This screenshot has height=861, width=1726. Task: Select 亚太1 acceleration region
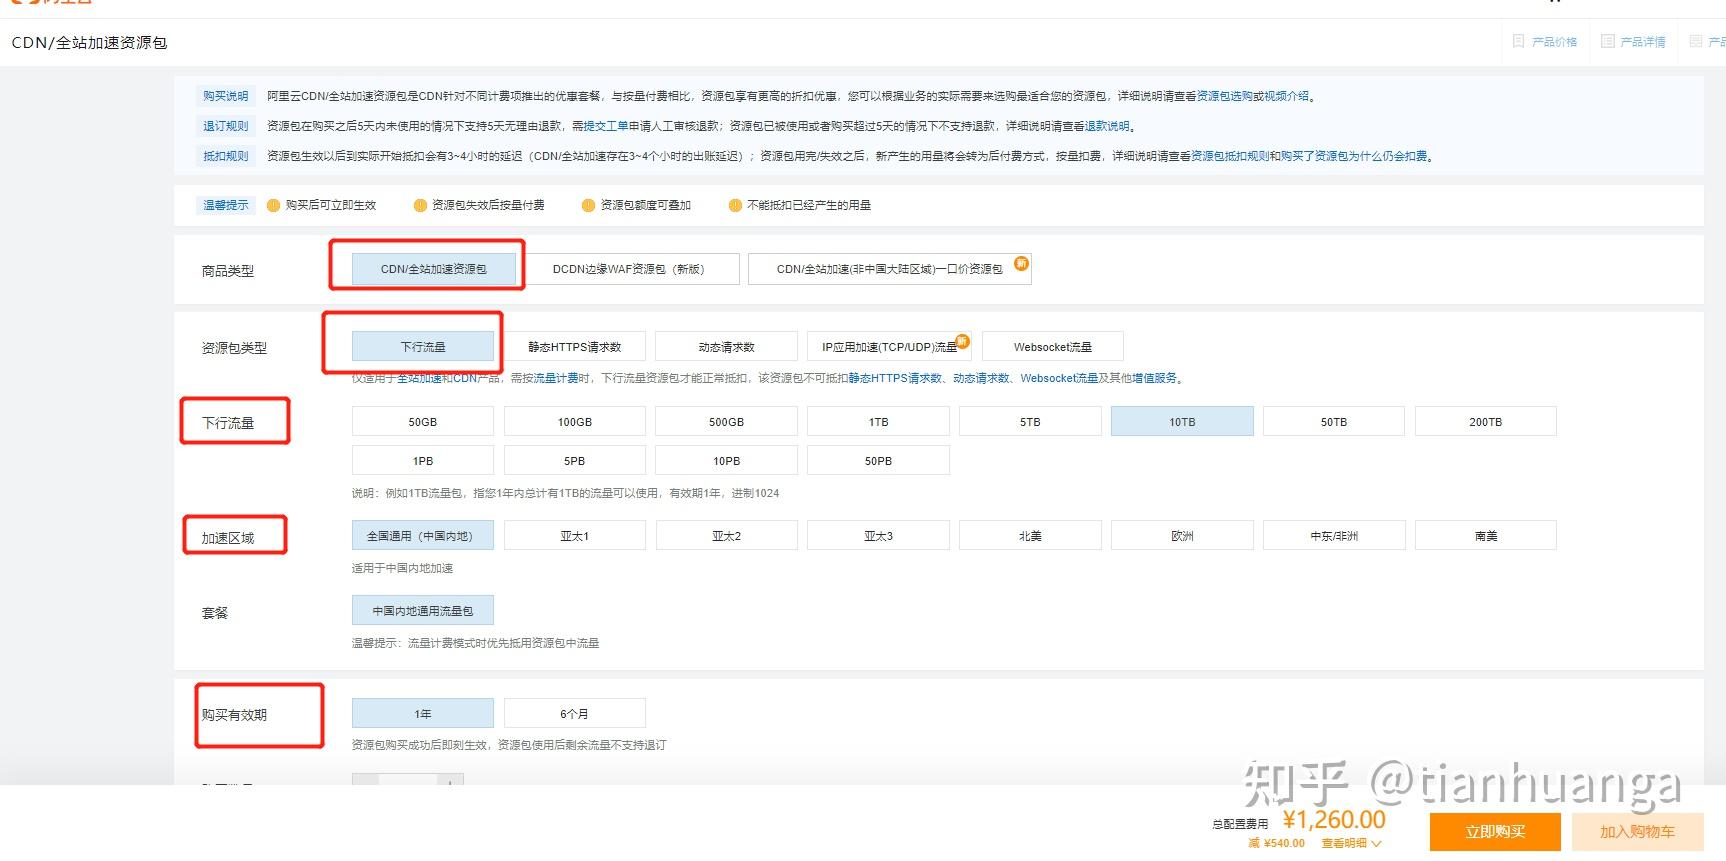(x=575, y=536)
